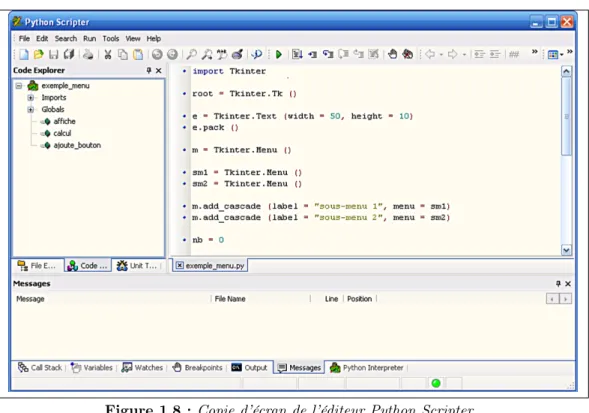Click the Find in Files icon
The height and width of the screenshot is (413, 589).
pos(237,54)
